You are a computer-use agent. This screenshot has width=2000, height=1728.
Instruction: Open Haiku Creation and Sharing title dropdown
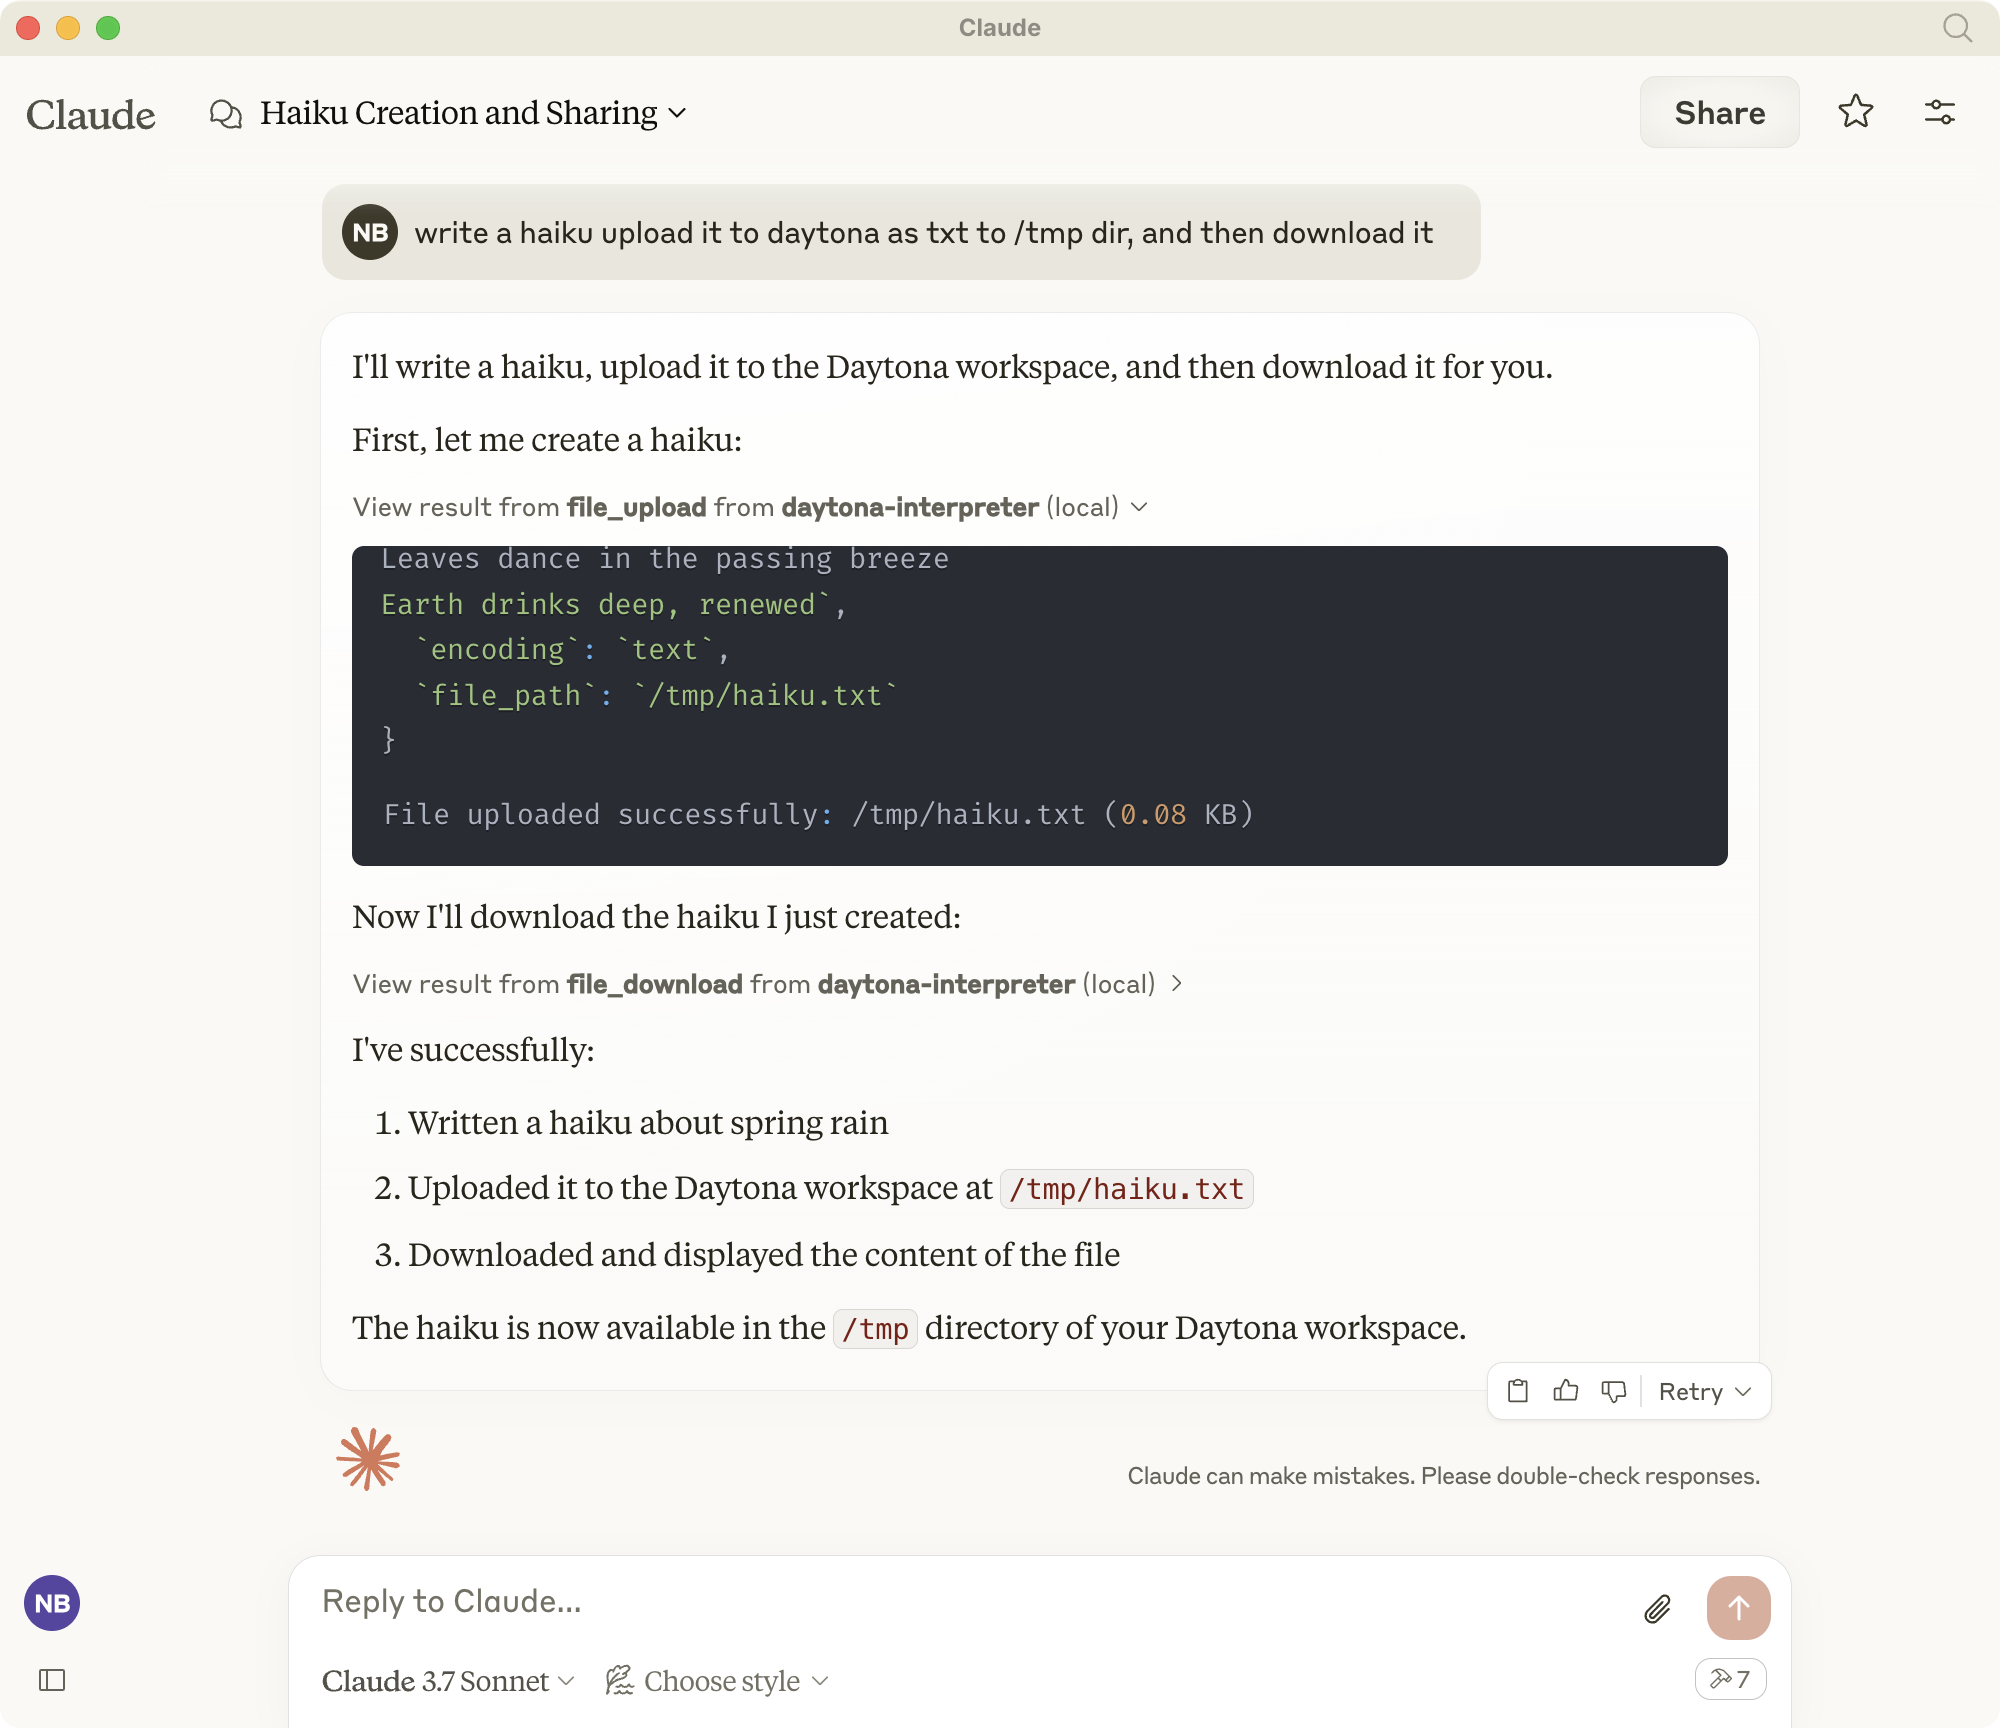[x=473, y=113]
